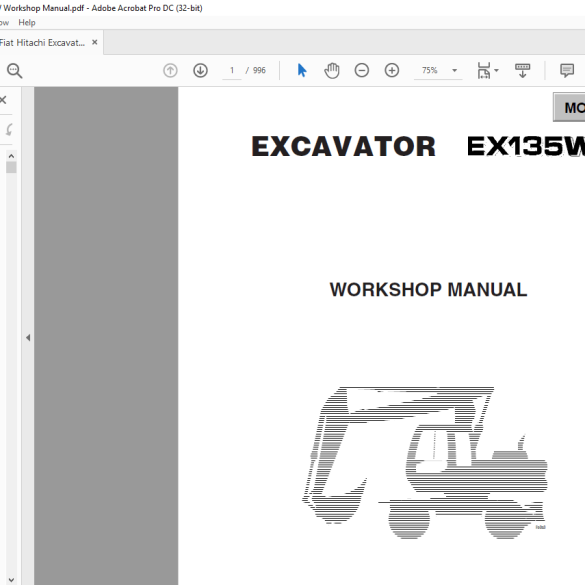Activate the Selection arrow tool
This screenshot has height=585, width=585.
click(x=302, y=71)
